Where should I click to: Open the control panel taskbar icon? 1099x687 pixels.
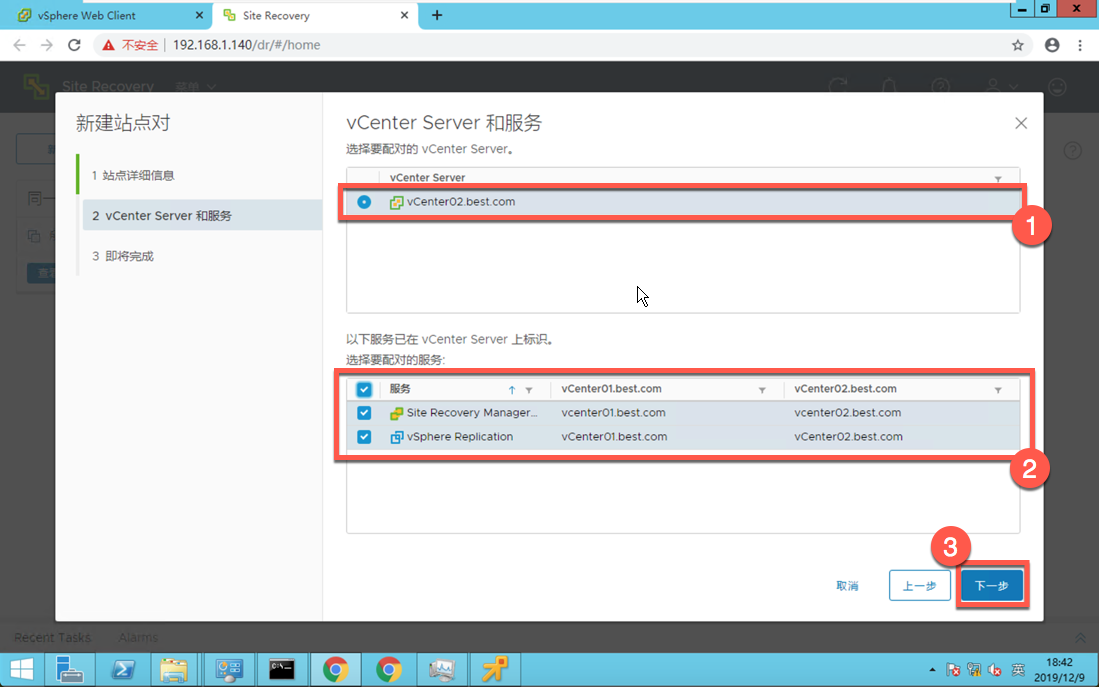coord(228,669)
